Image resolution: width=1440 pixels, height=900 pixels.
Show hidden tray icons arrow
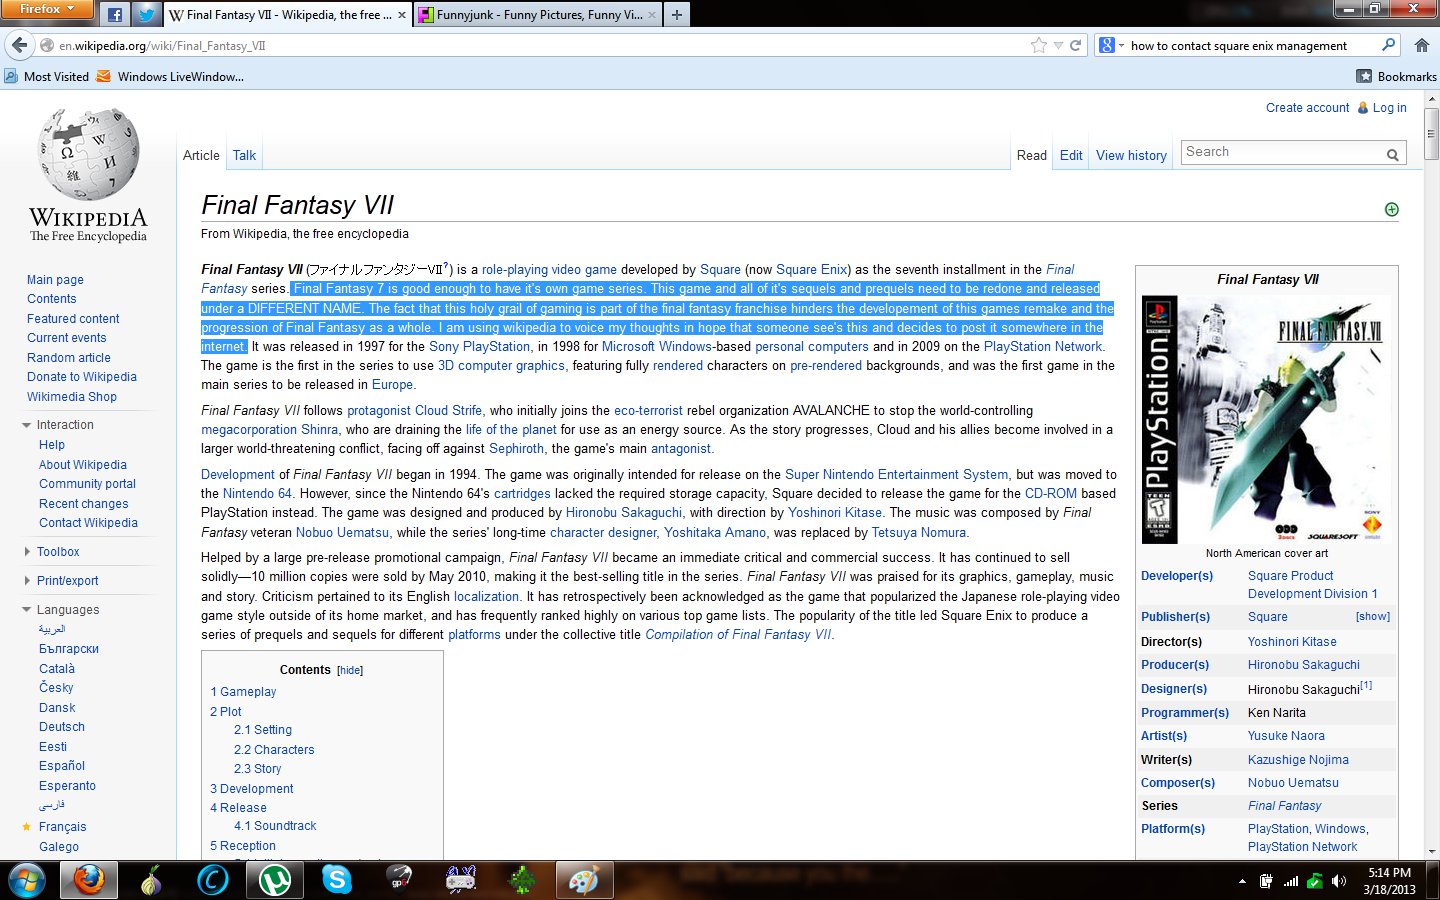coord(1242,881)
